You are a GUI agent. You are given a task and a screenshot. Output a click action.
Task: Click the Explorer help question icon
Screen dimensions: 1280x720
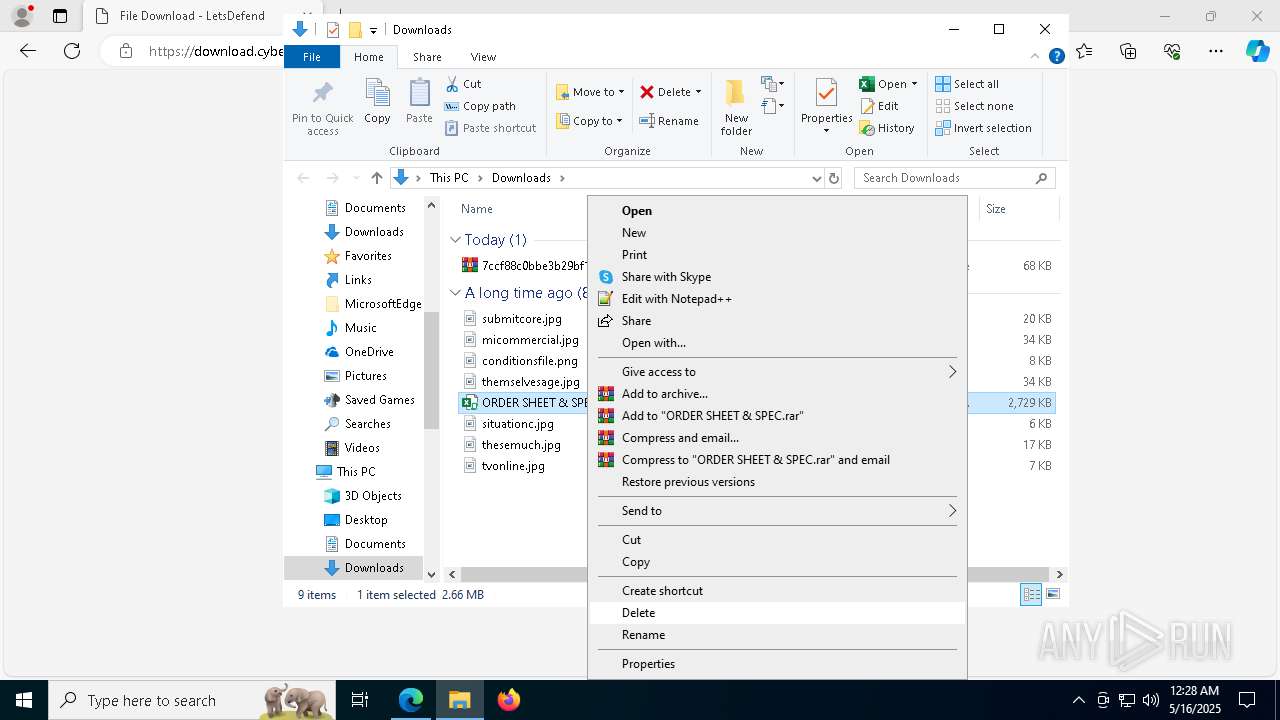point(1056,57)
